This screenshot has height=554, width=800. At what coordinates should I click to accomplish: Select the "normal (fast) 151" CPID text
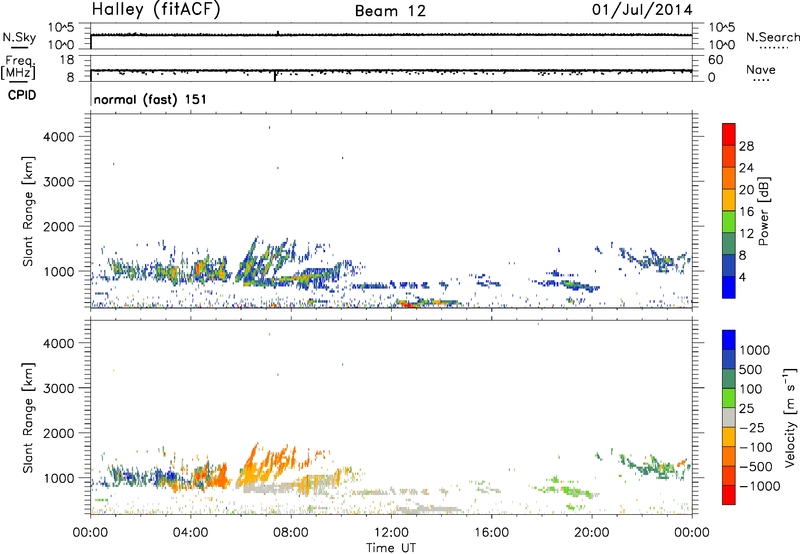tap(150, 99)
